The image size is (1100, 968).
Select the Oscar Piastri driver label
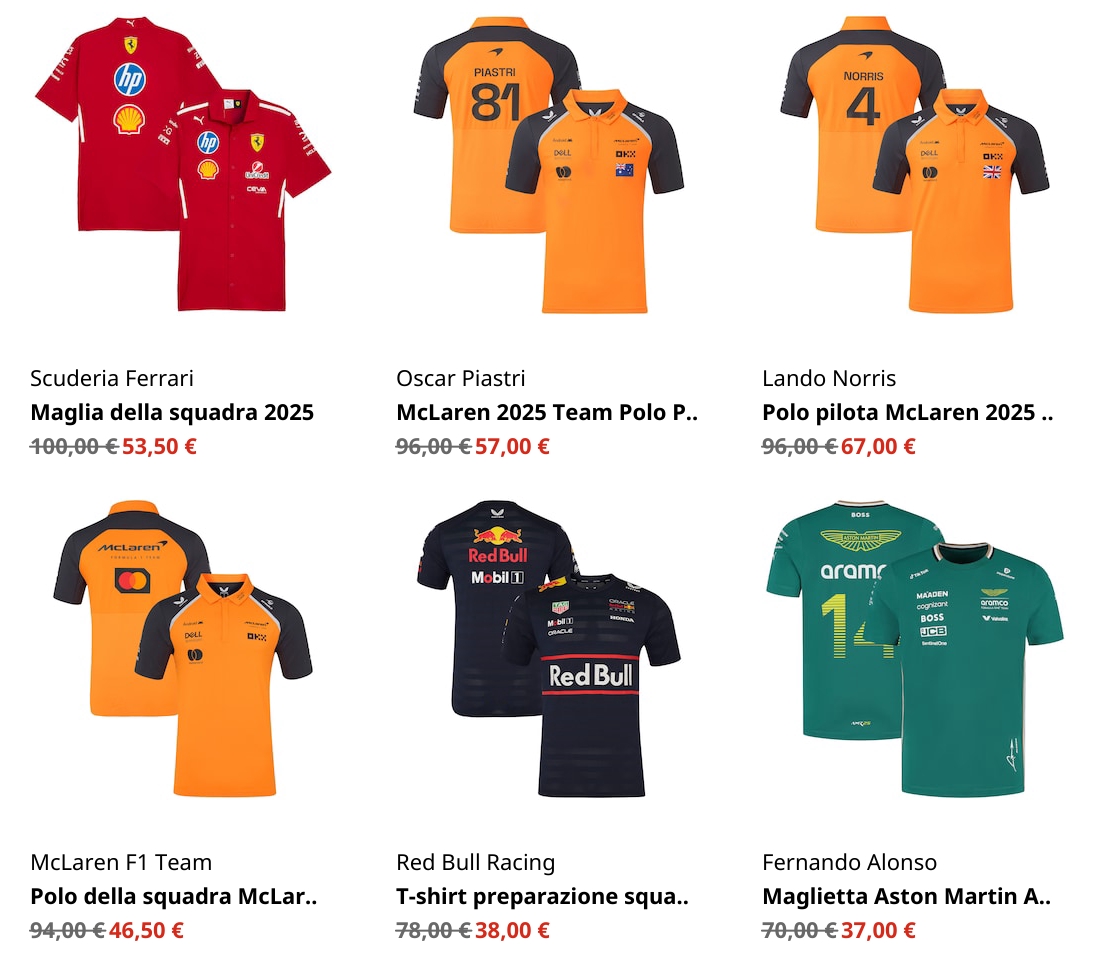(x=460, y=379)
